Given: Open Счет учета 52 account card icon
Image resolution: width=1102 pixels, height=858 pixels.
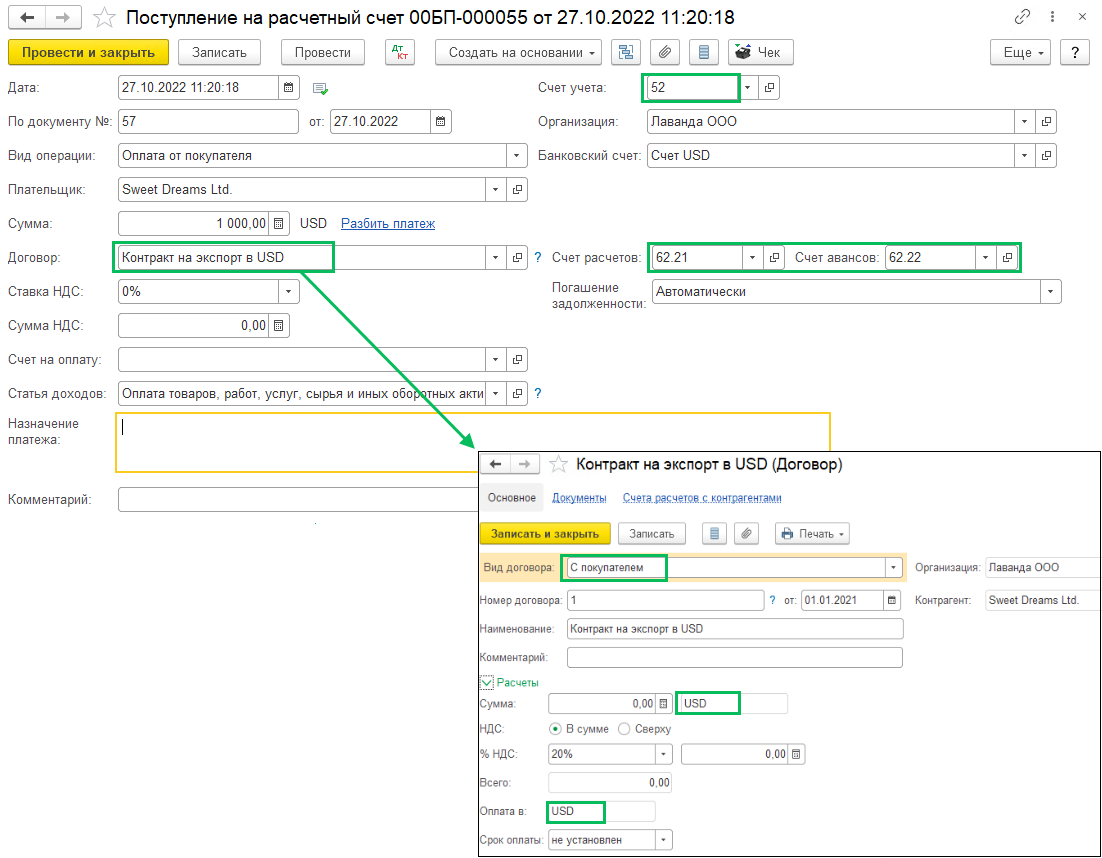Looking at the screenshot, I should coord(770,87).
